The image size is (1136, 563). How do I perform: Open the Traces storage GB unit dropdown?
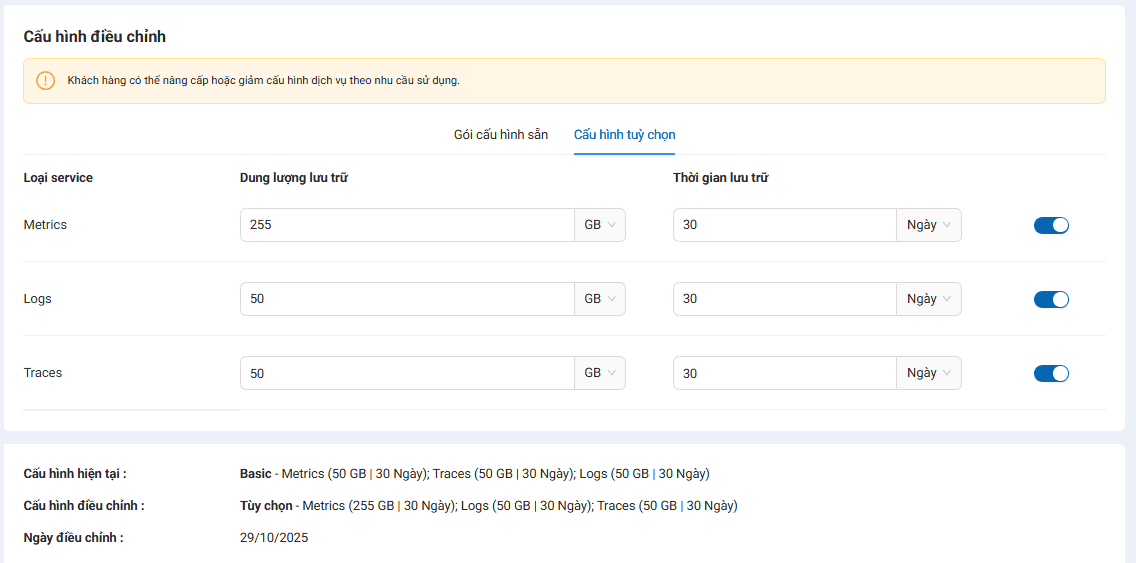pyautogui.click(x=600, y=373)
